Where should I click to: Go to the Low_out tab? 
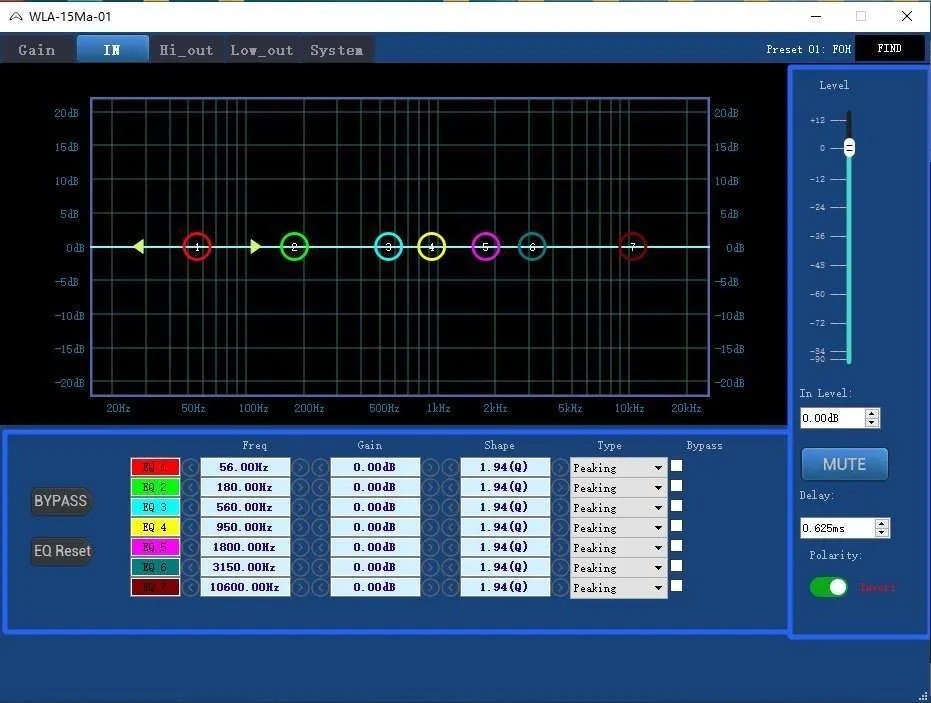262,50
